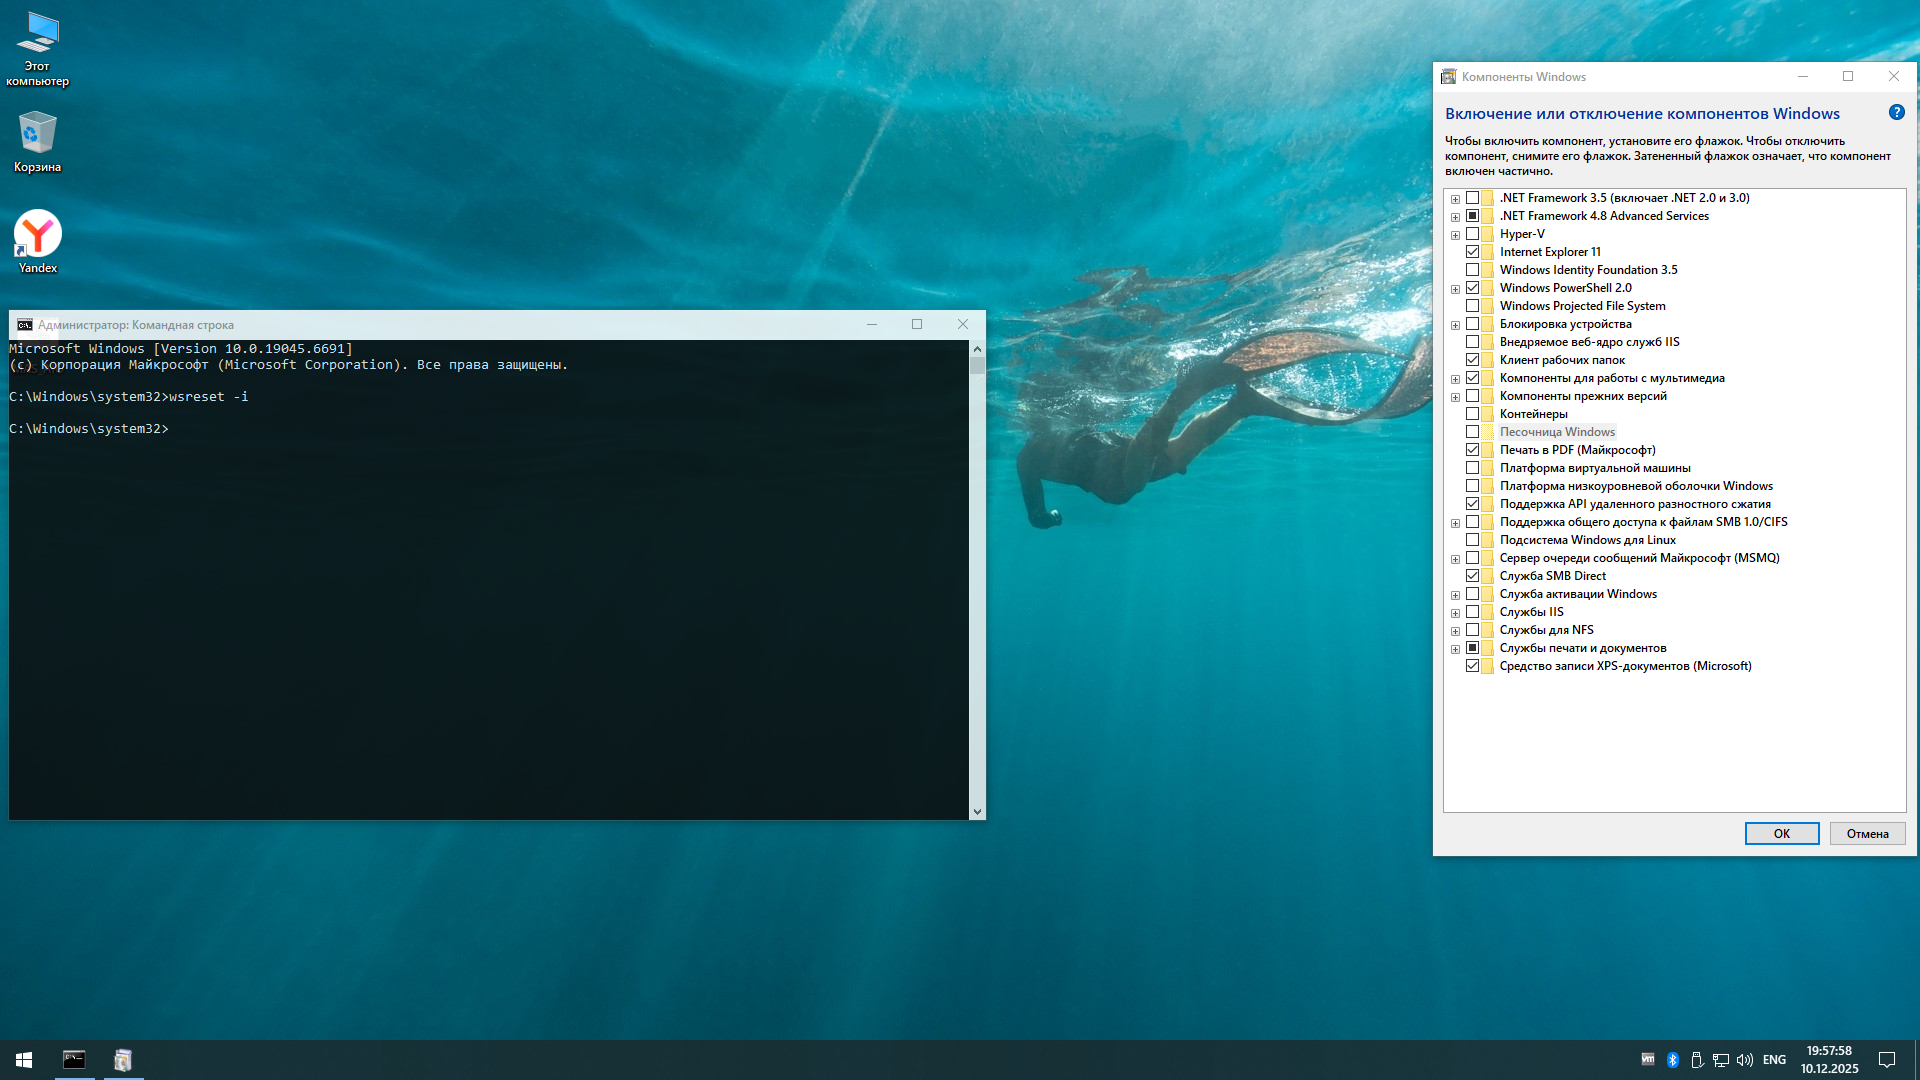Open the Windows Start menu
Image resolution: width=1920 pixels, height=1080 pixels.
[24, 1059]
